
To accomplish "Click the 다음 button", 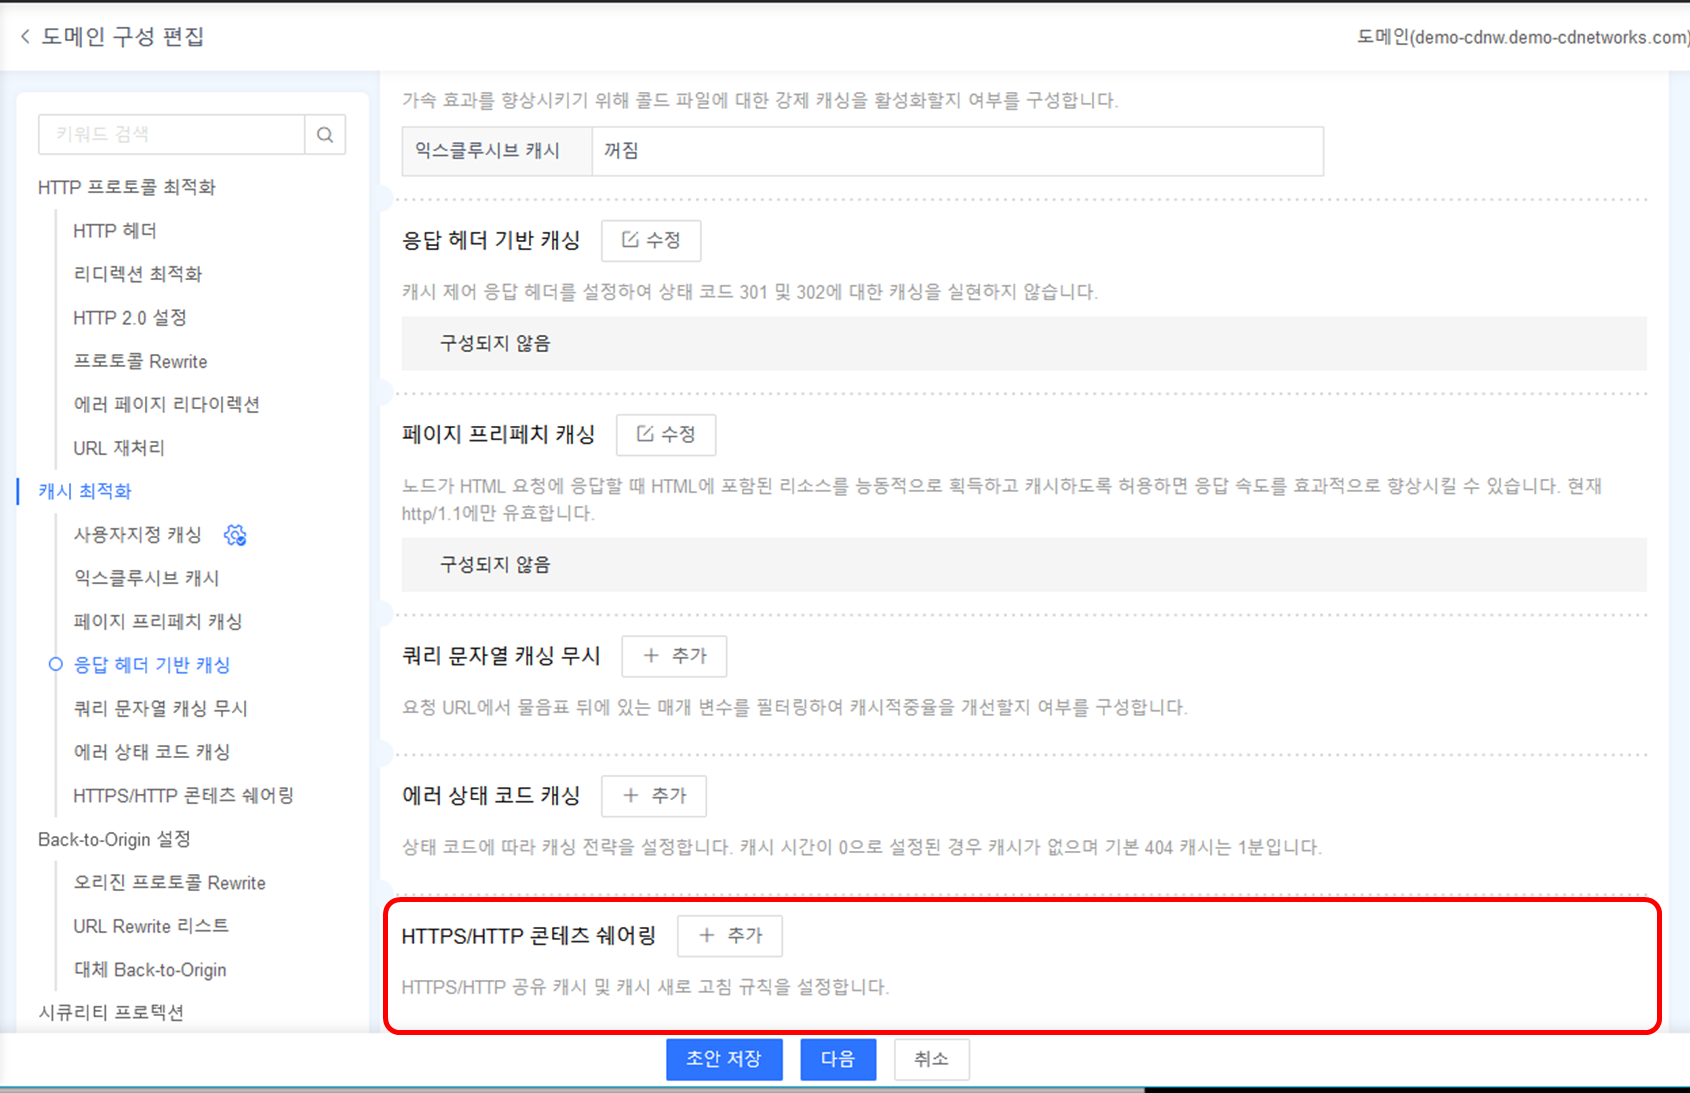I will point(838,1059).
